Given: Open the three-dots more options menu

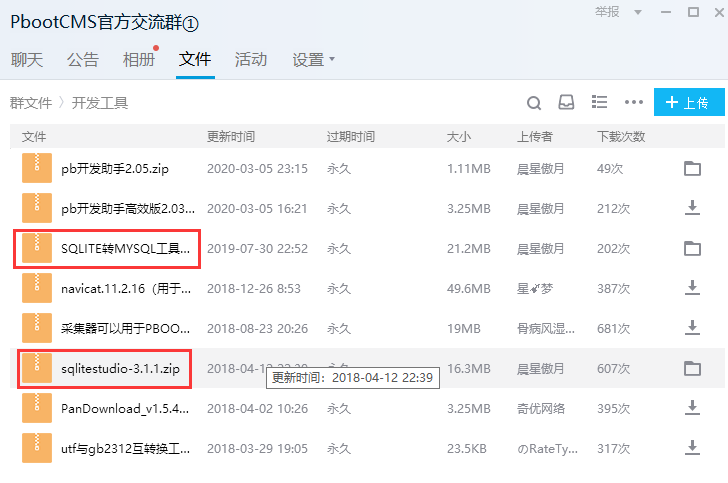Looking at the screenshot, I should pos(633,102).
